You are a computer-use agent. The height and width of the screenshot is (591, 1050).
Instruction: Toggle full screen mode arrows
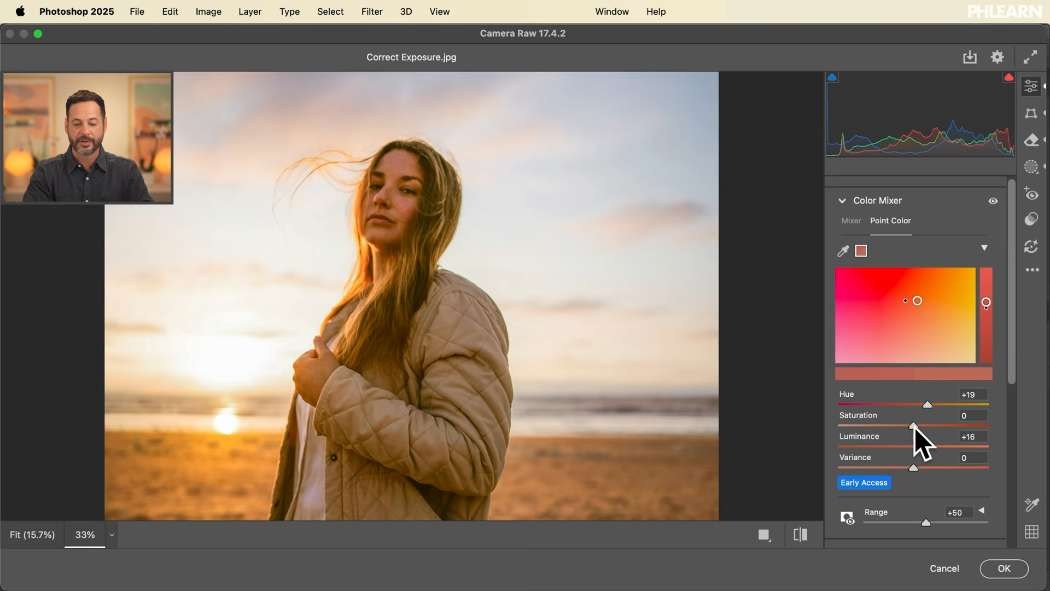1030,58
